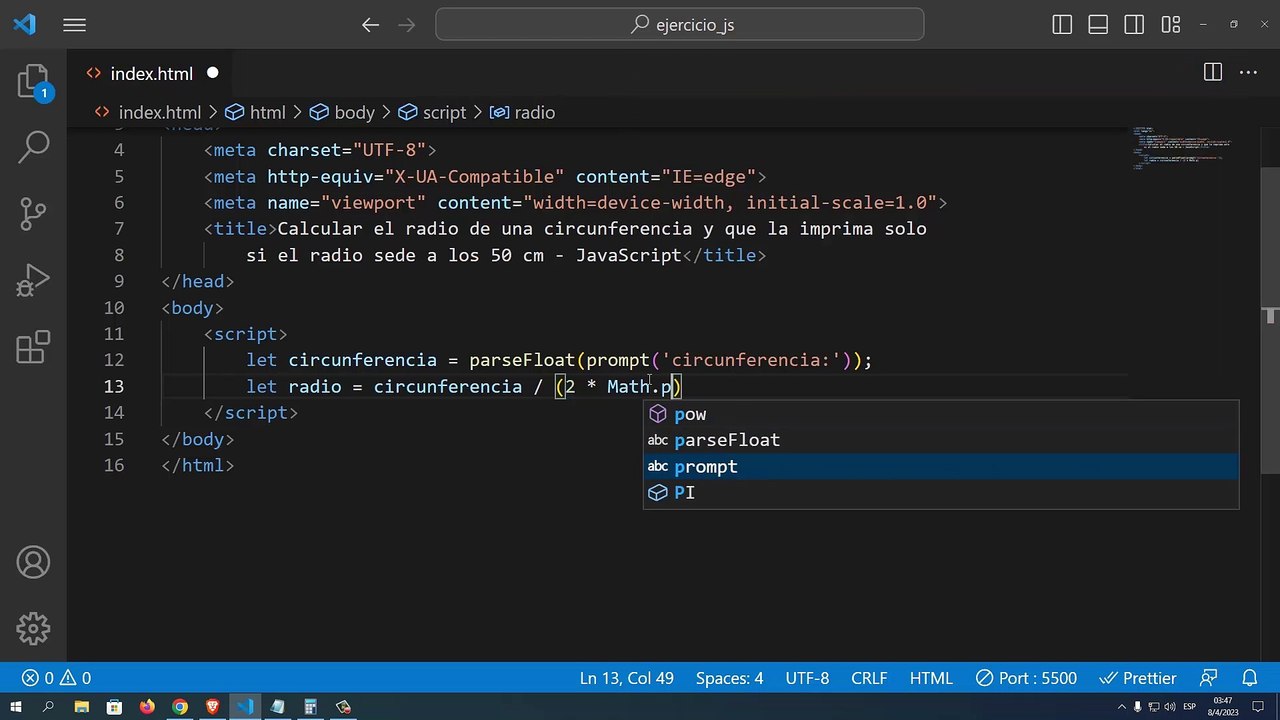
Task: Click 'circunferencia' variable on line 13
Action: [448, 387]
